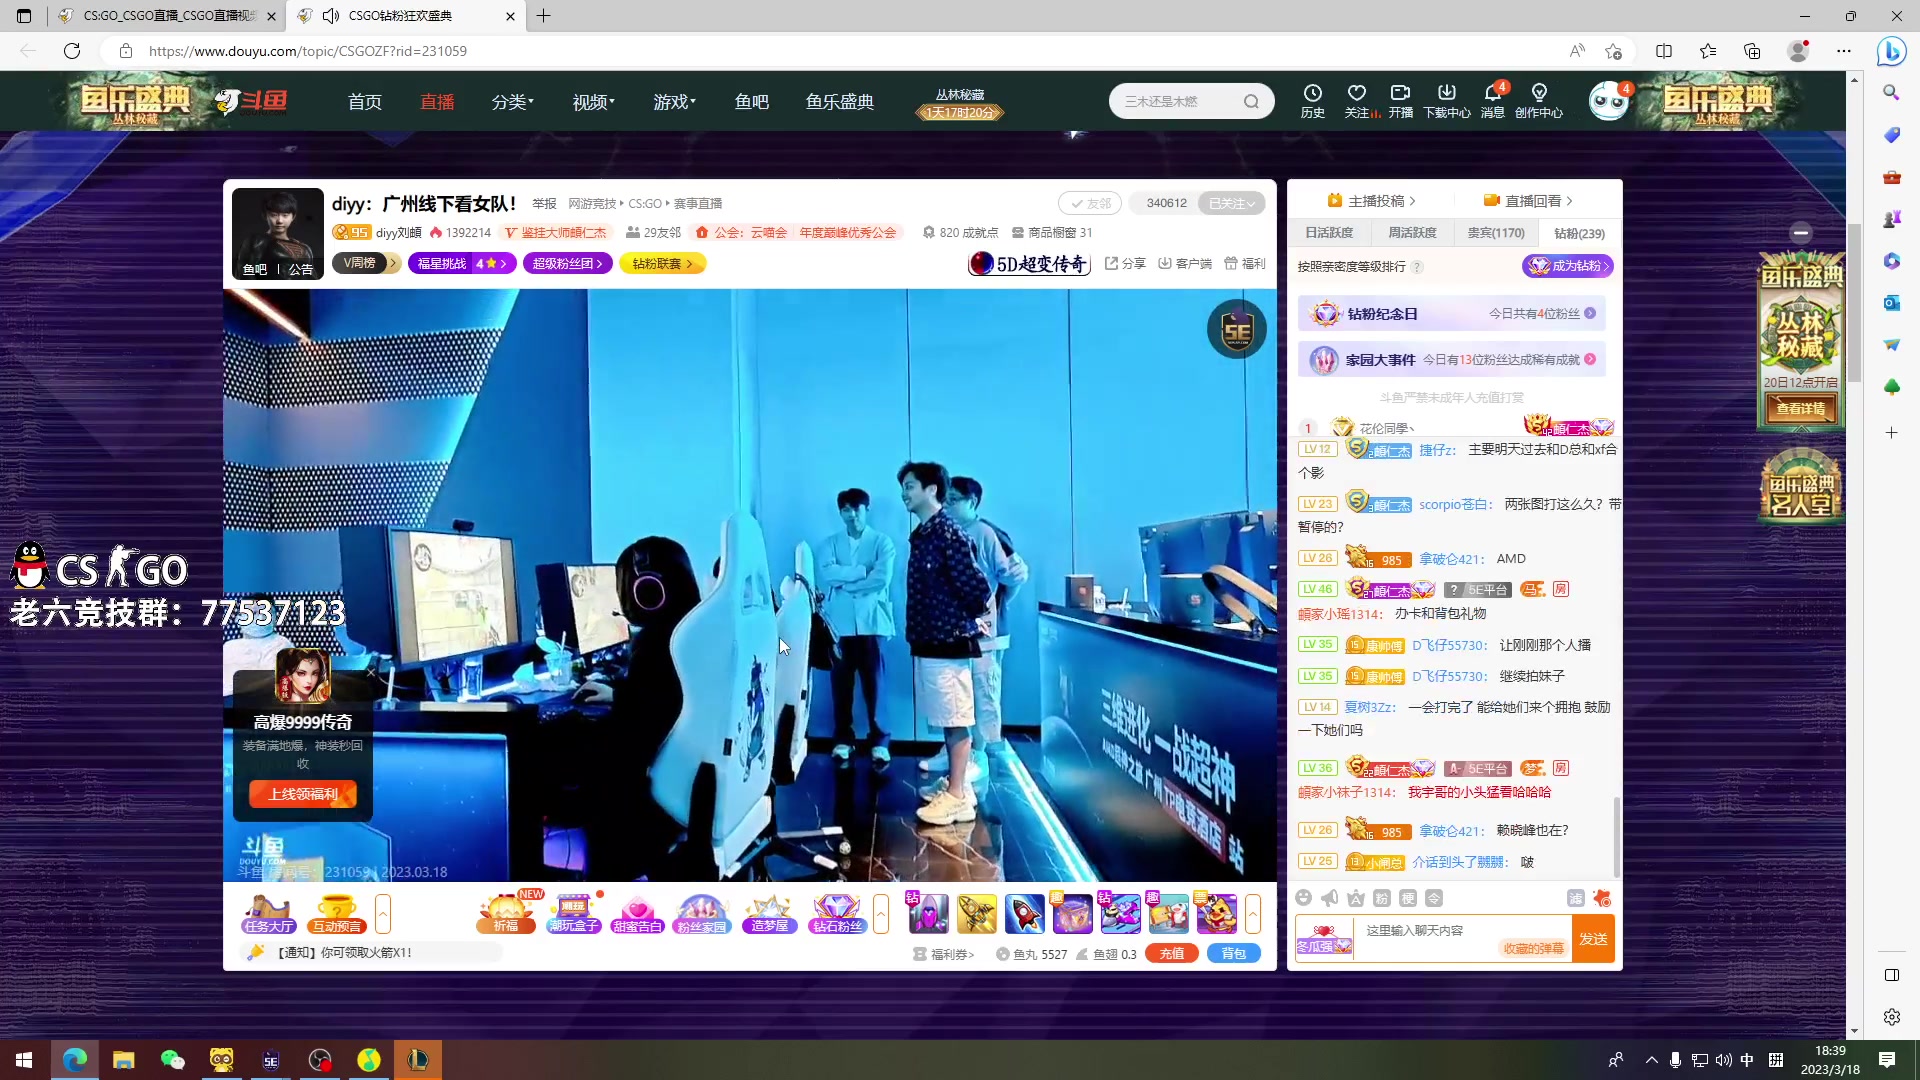The image size is (1920, 1080).
Task: Expand the 分类 category dropdown
Action: 513,101
